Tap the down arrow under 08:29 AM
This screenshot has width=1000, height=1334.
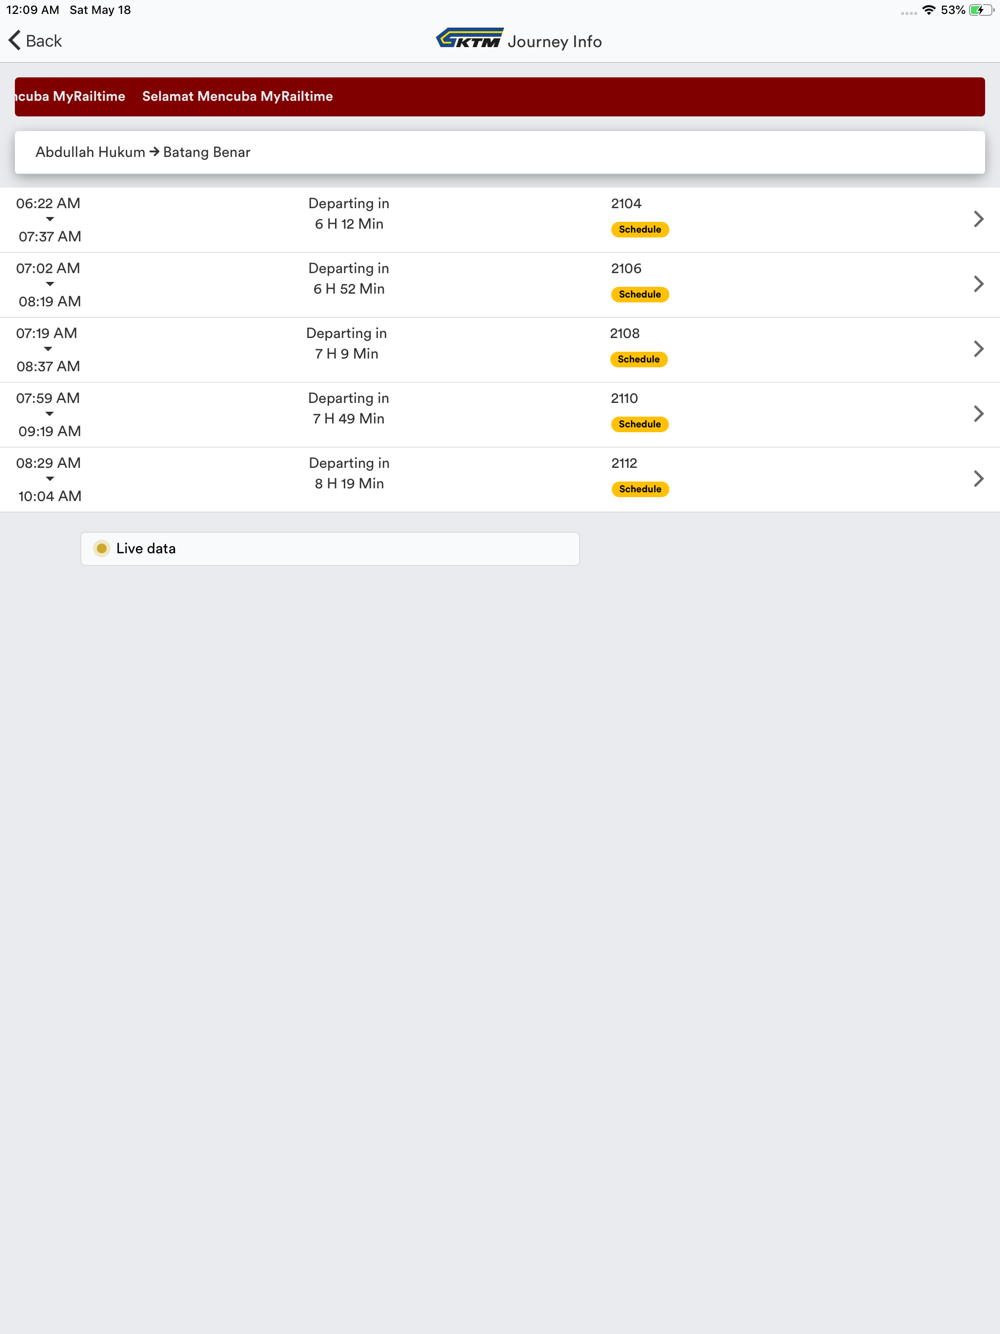pos(49,479)
